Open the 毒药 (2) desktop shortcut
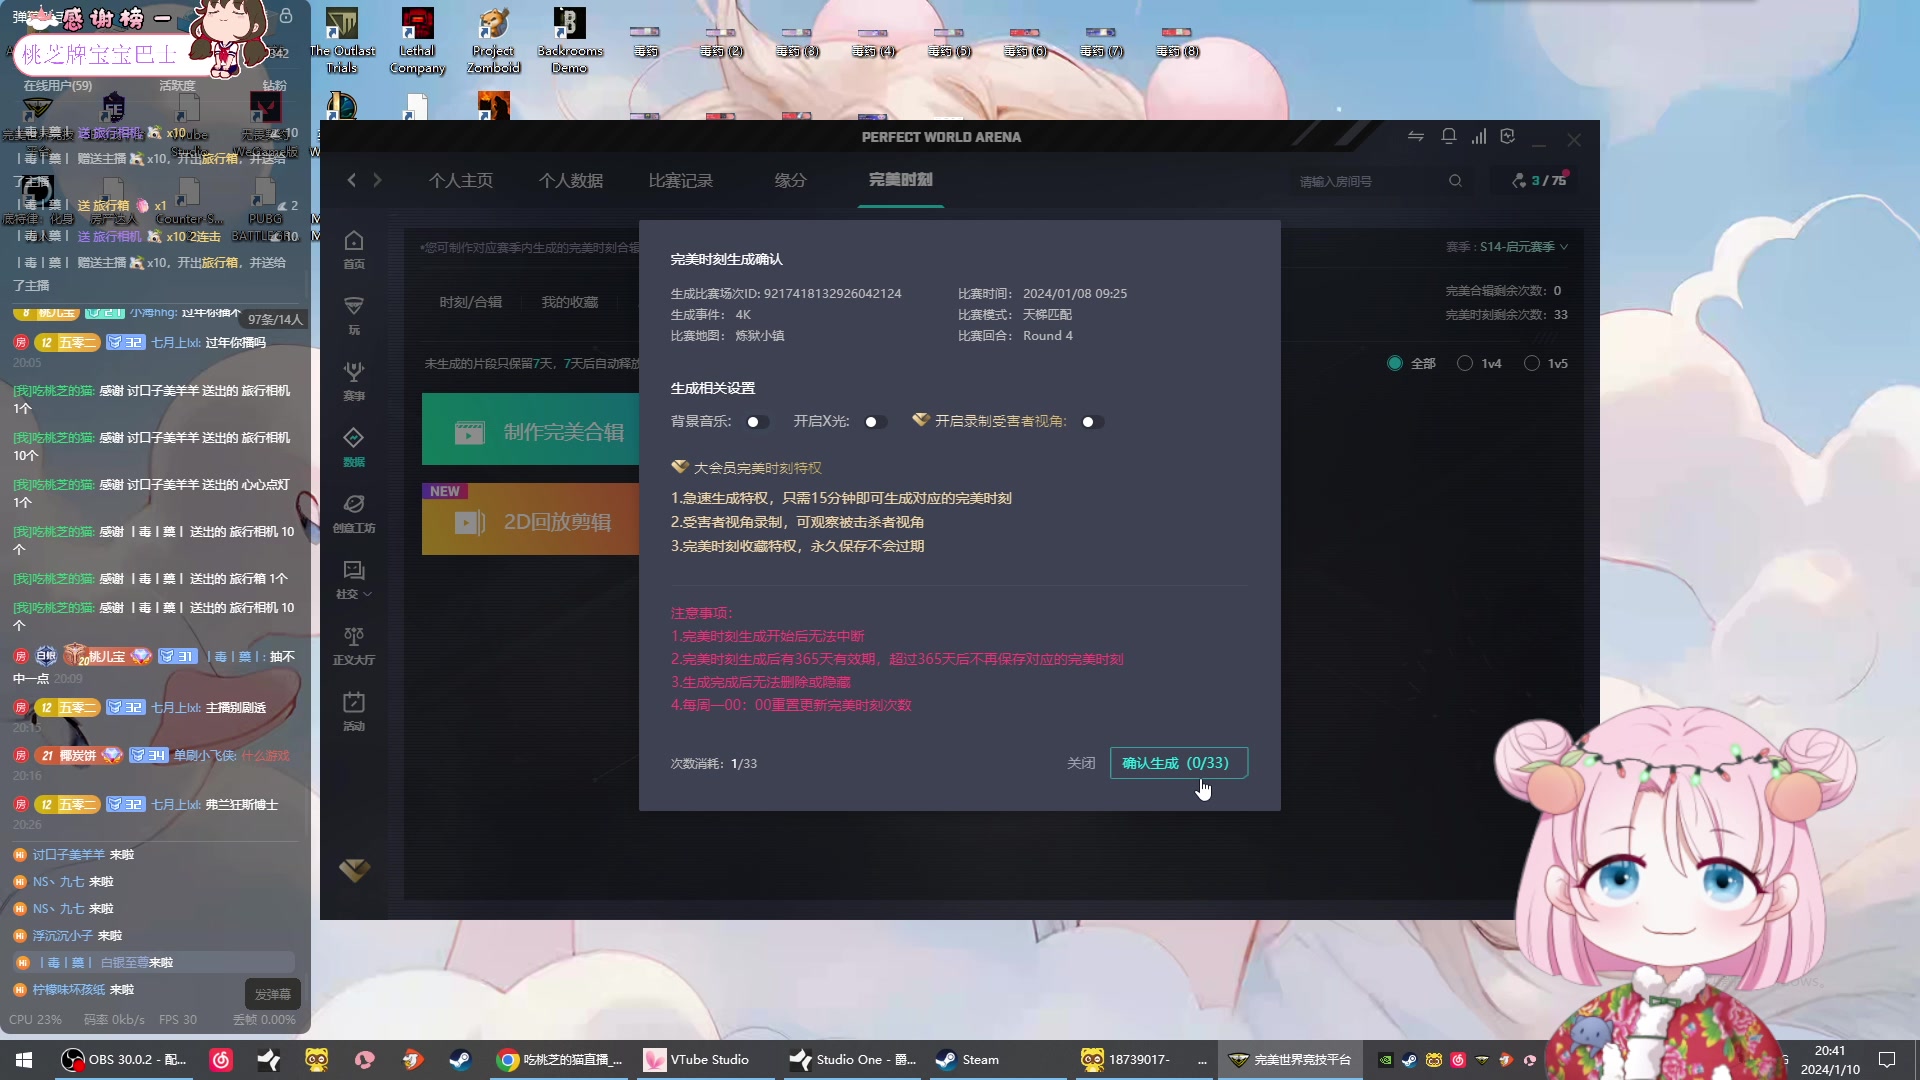Viewport: 1920px width, 1080px height. (721, 41)
